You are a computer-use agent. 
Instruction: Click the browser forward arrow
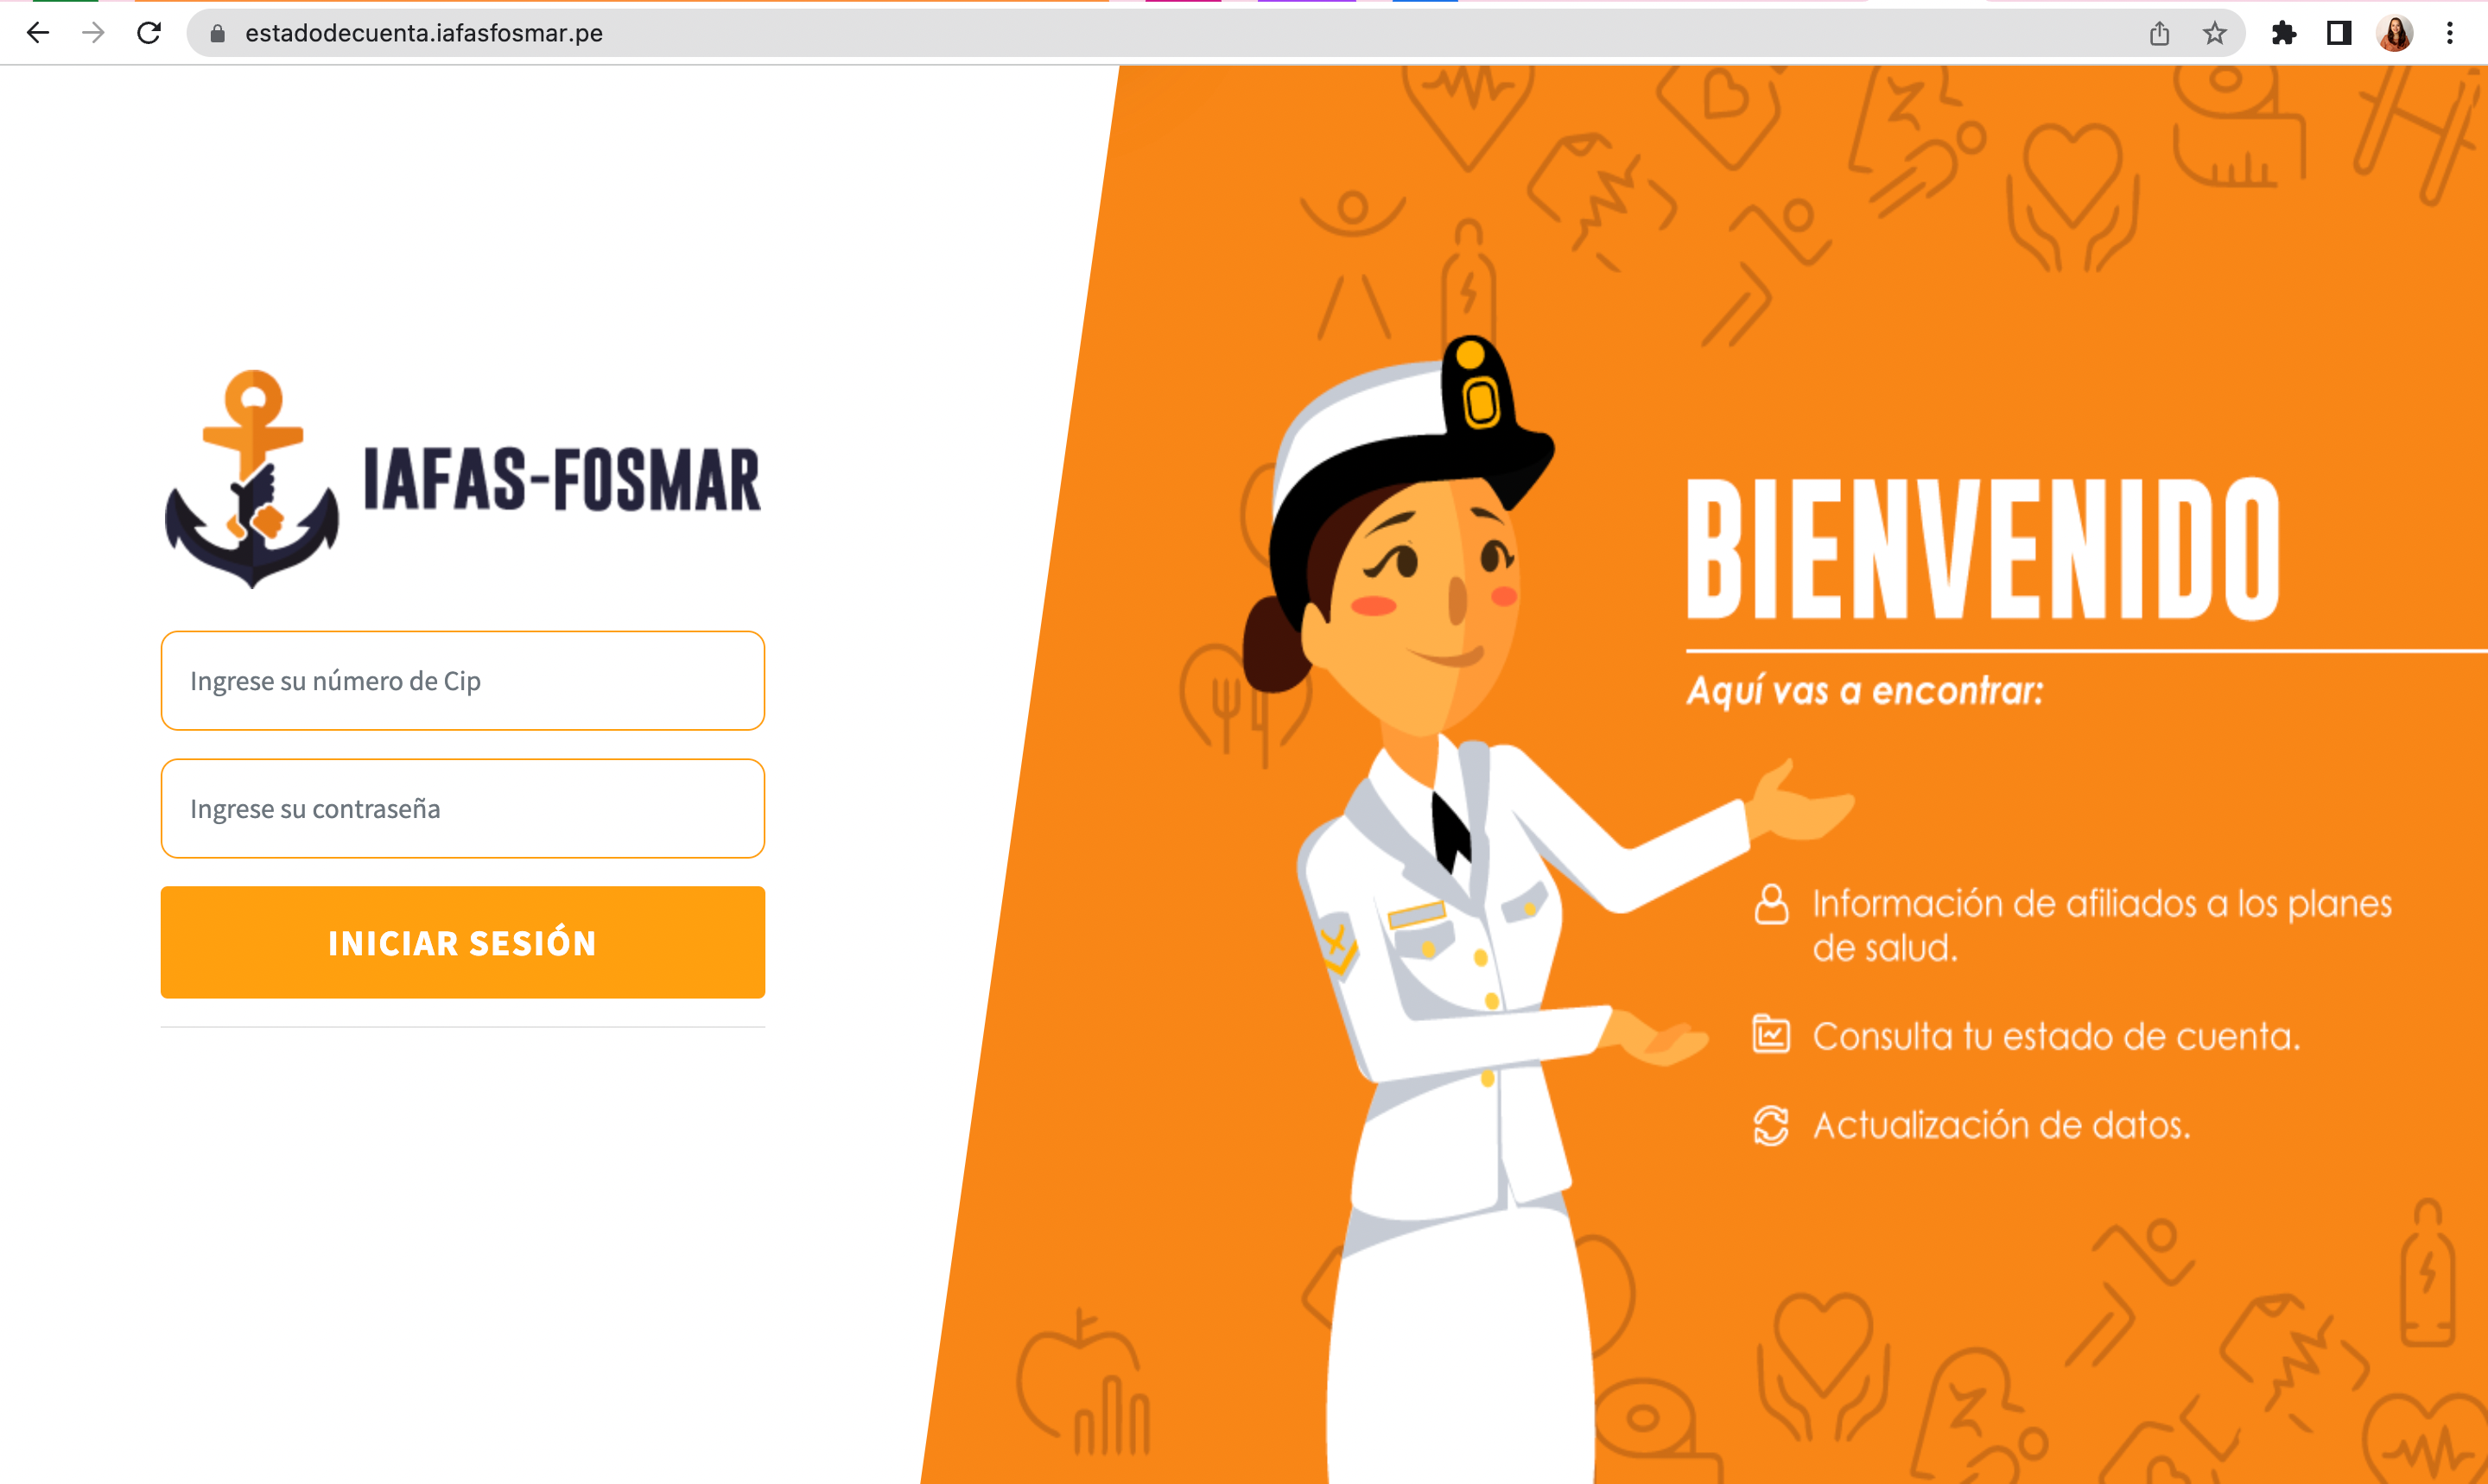coord(93,33)
